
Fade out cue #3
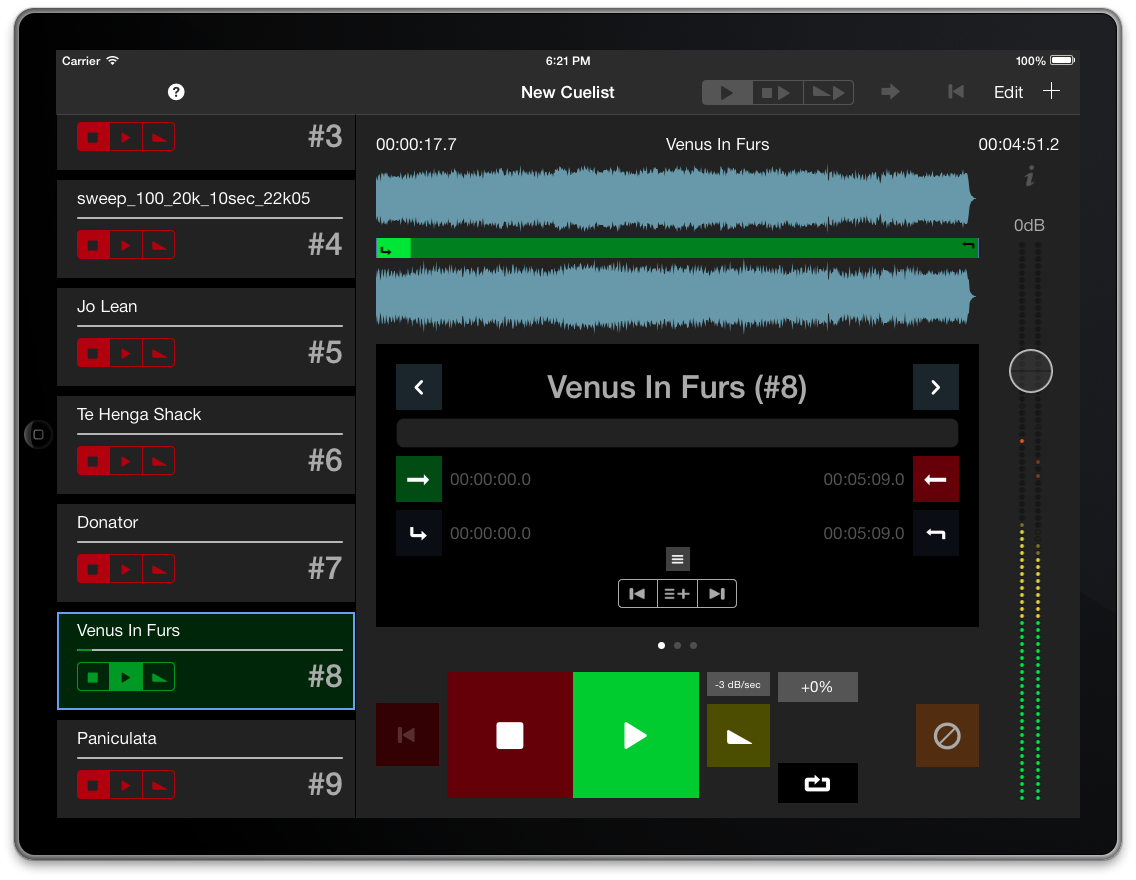[x=159, y=138]
